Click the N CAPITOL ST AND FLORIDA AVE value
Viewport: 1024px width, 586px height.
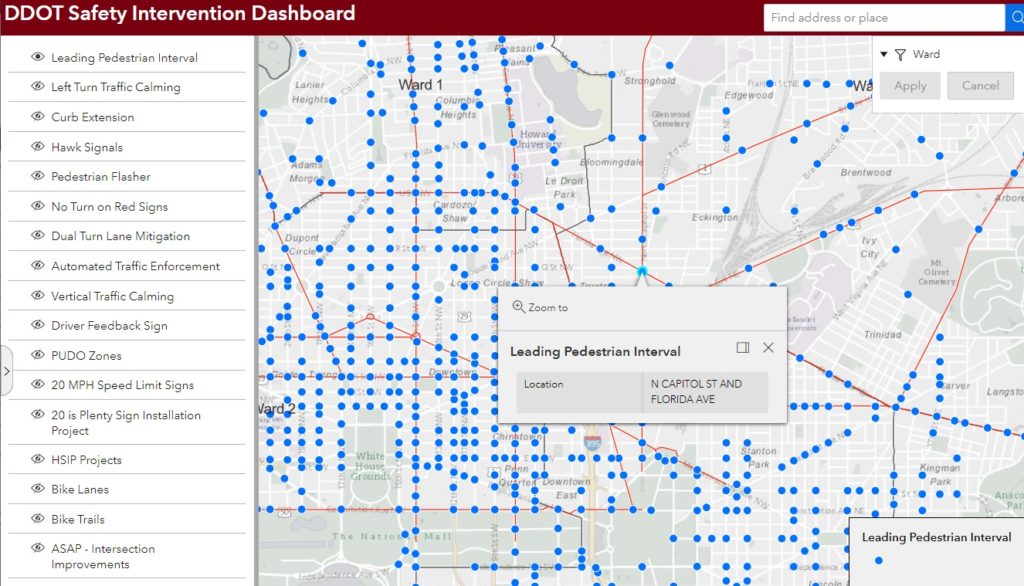coord(696,391)
